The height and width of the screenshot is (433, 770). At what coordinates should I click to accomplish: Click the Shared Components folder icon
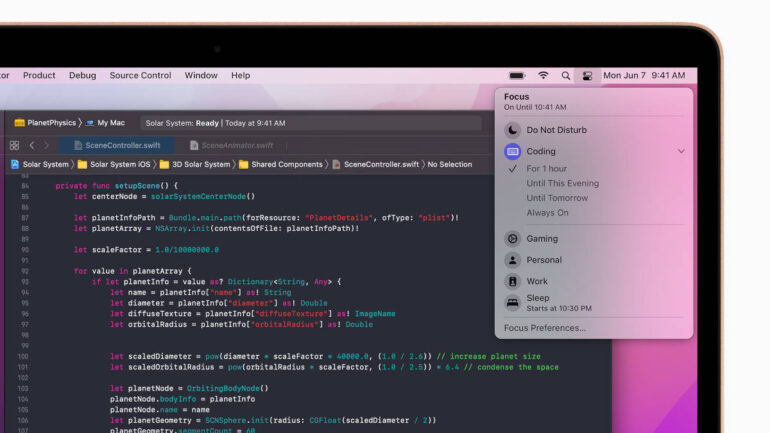click(244, 164)
